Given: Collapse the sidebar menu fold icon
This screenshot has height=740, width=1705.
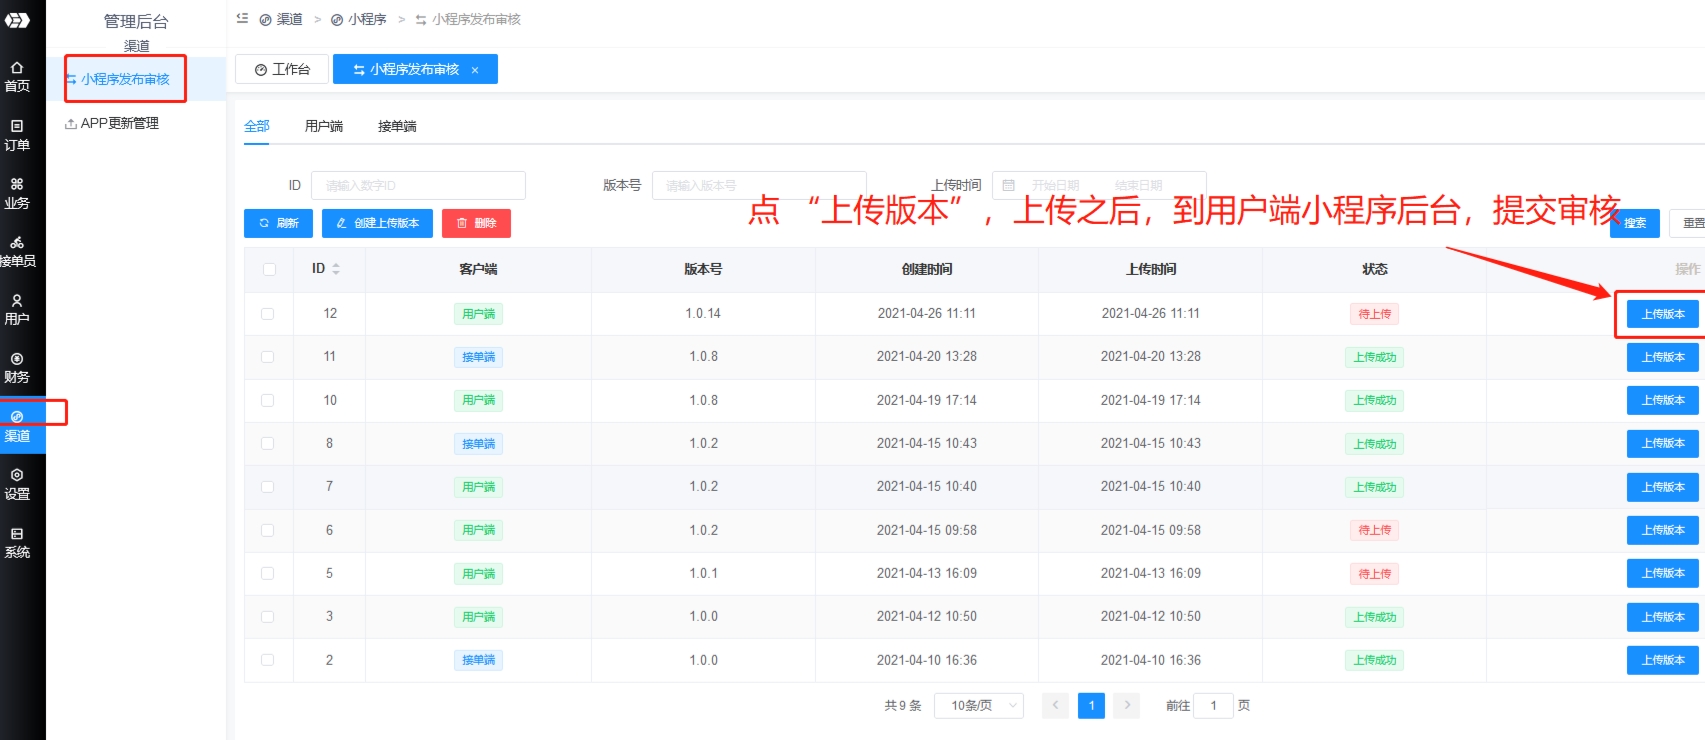Looking at the screenshot, I should coord(242,19).
